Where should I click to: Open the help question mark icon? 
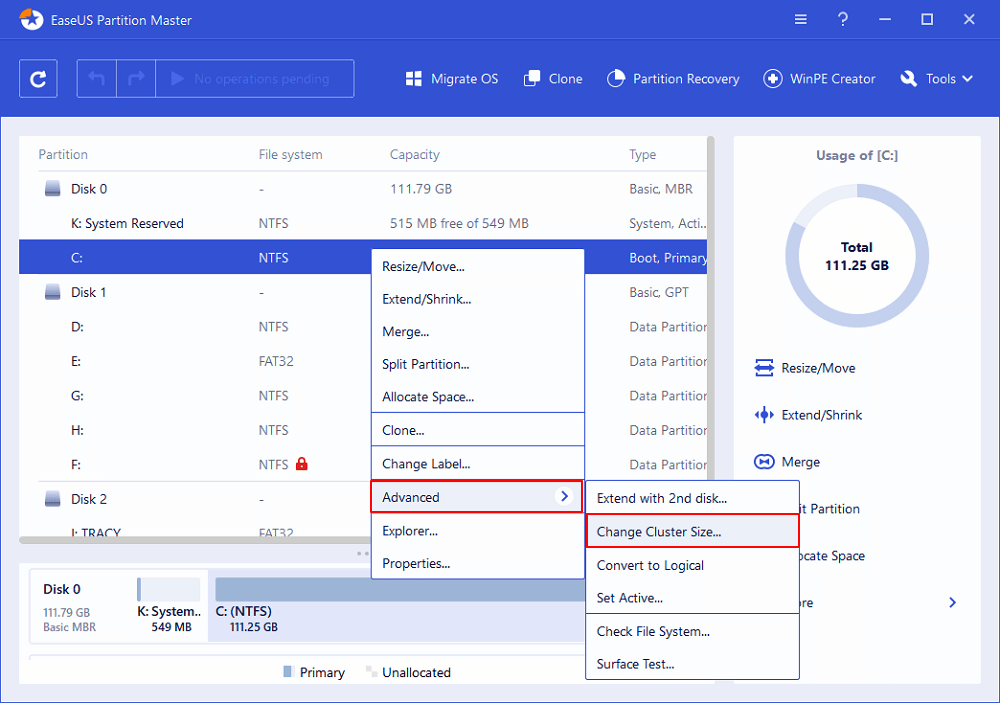tap(842, 20)
